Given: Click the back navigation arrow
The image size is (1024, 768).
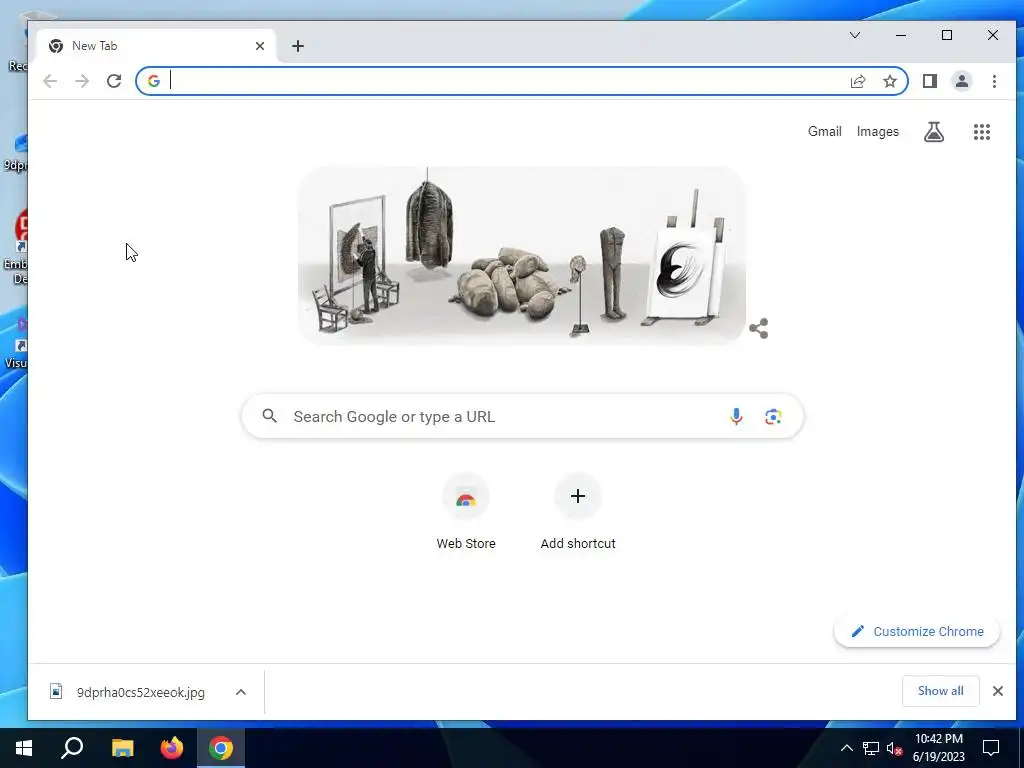Looking at the screenshot, I should [x=50, y=81].
